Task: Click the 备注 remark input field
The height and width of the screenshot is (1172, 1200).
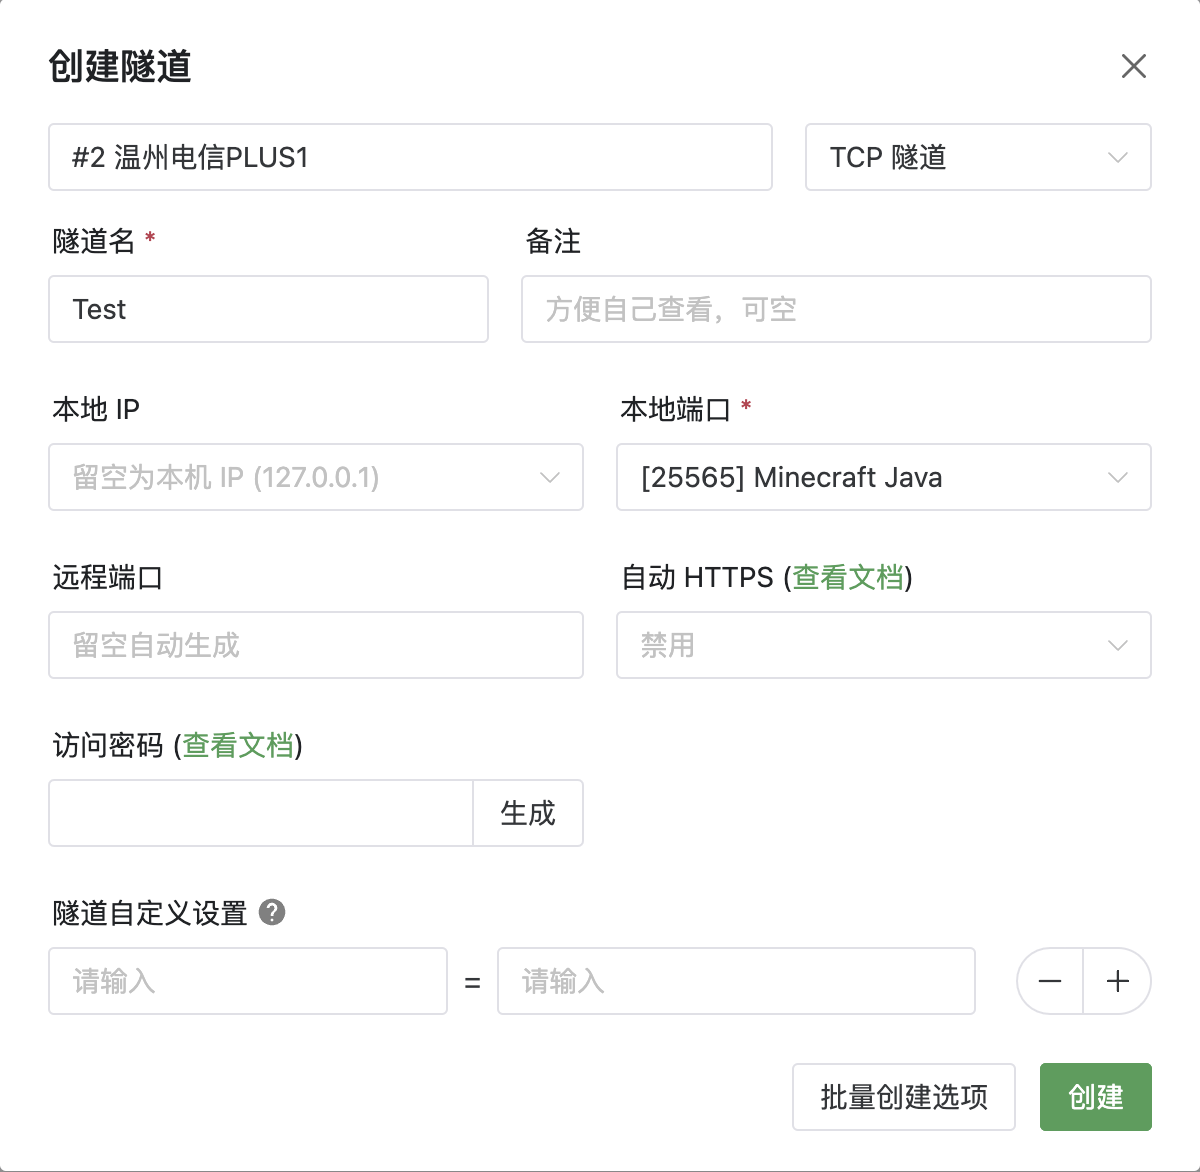Action: (836, 309)
